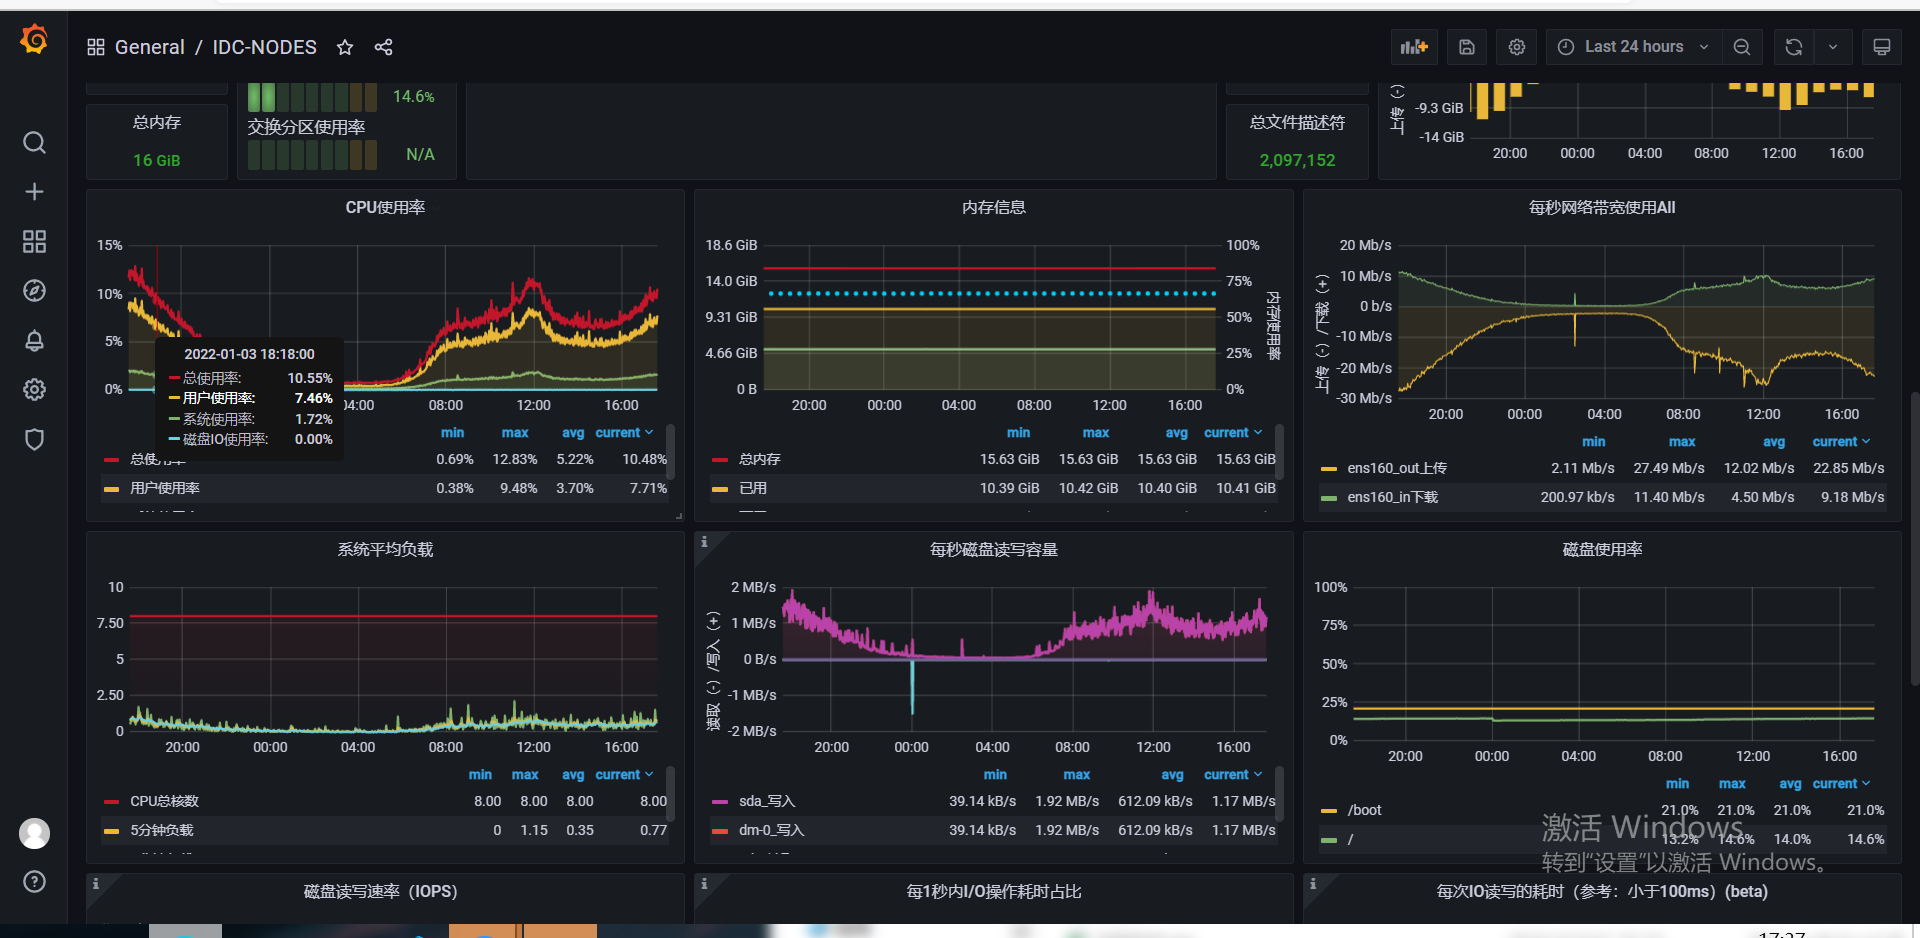
Task: Open the Server Admin shield icon
Action: [34, 439]
